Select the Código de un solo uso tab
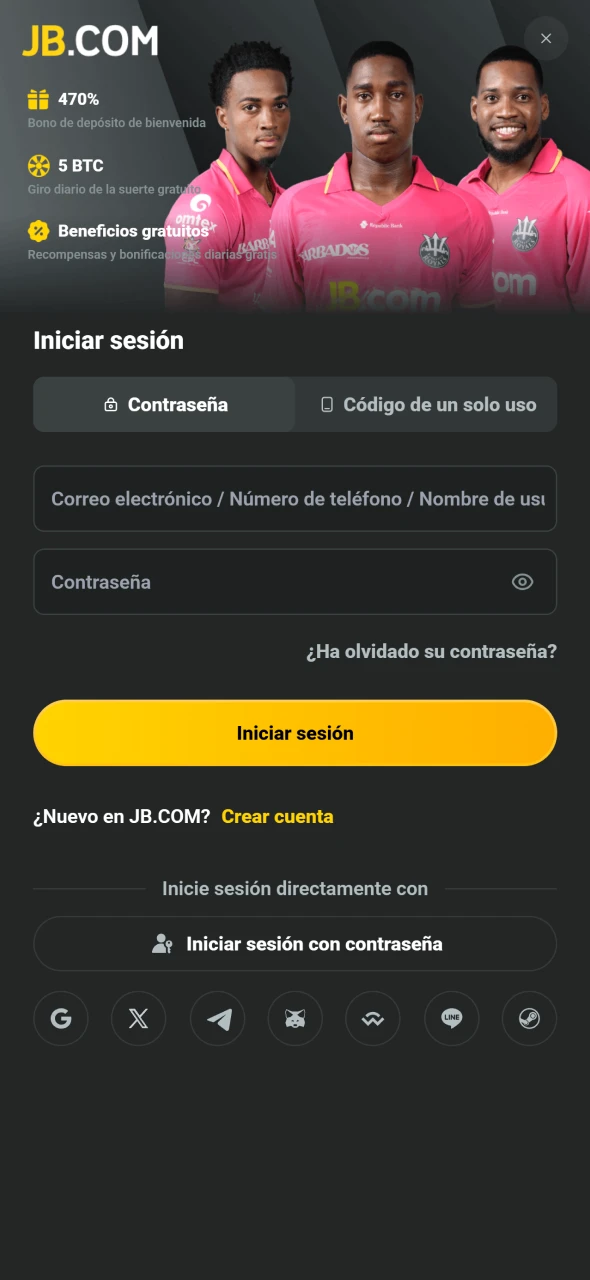Viewport: 590px width, 1280px height. pyautogui.click(x=426, y=404)
